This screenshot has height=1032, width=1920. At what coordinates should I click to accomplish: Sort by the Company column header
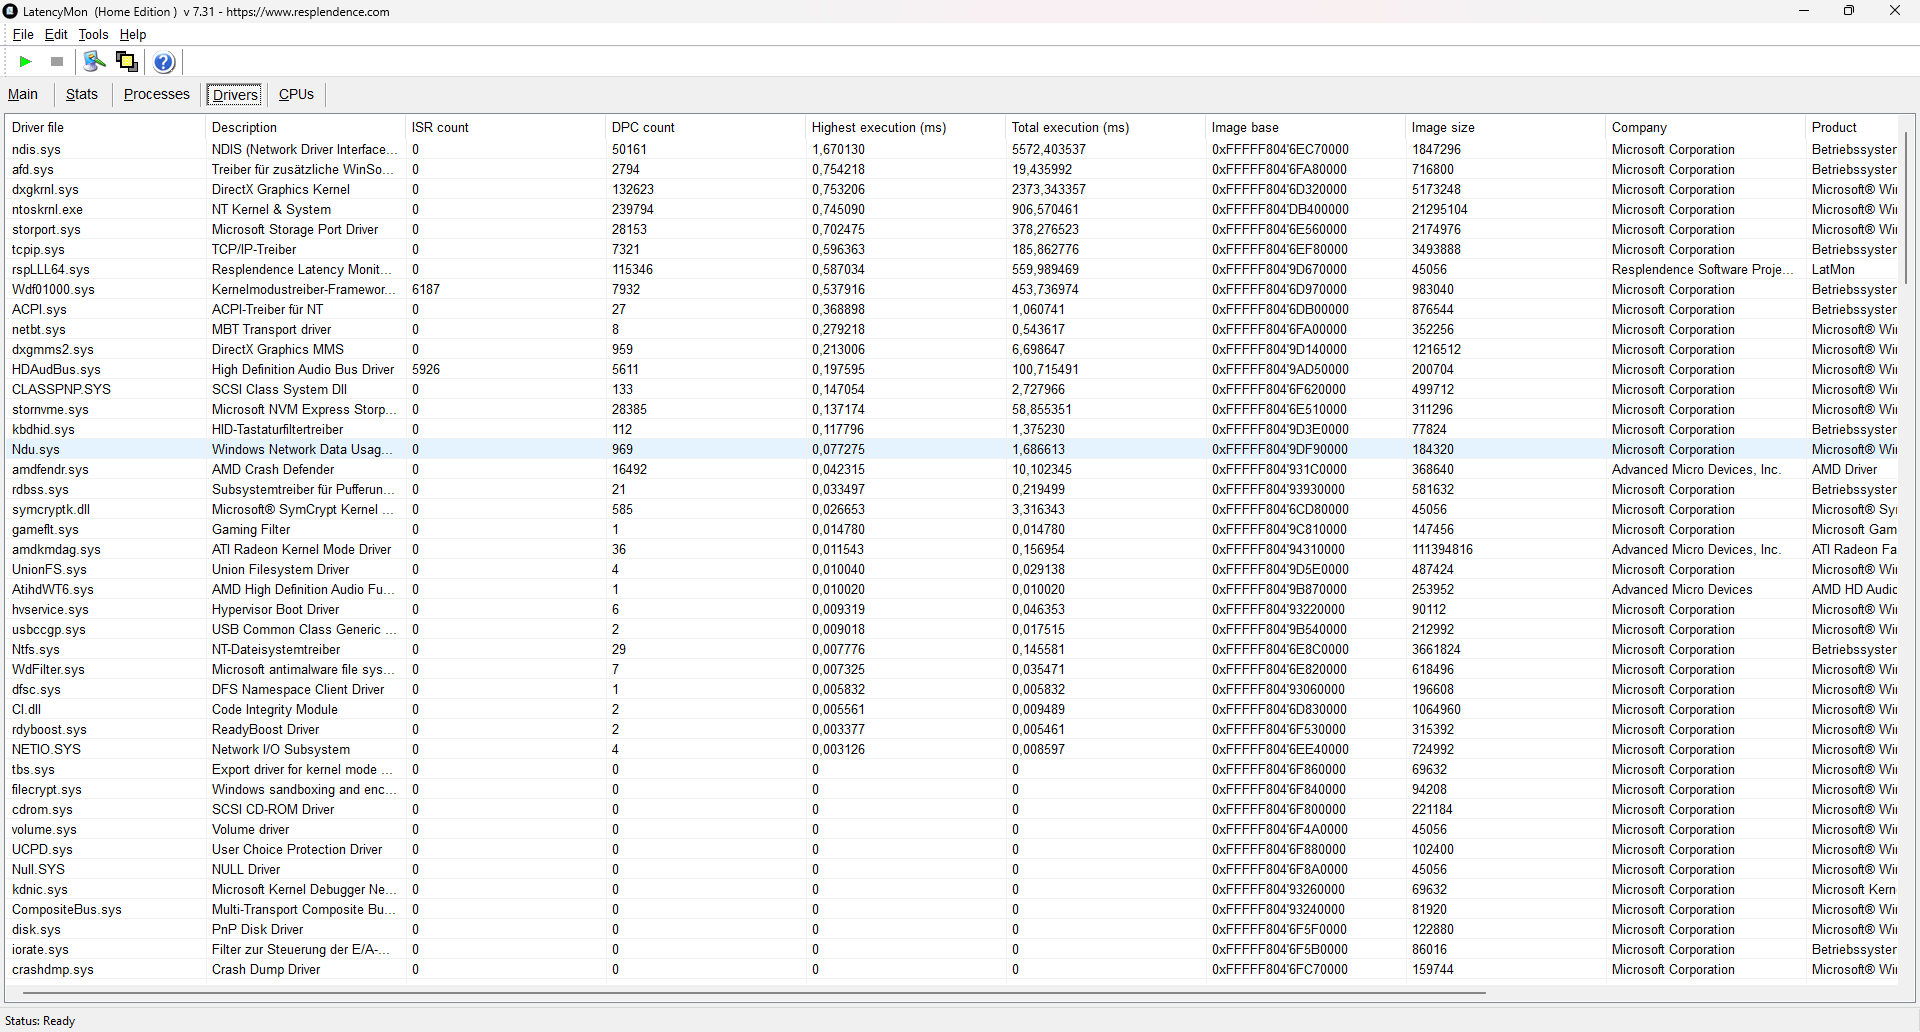1706,127
